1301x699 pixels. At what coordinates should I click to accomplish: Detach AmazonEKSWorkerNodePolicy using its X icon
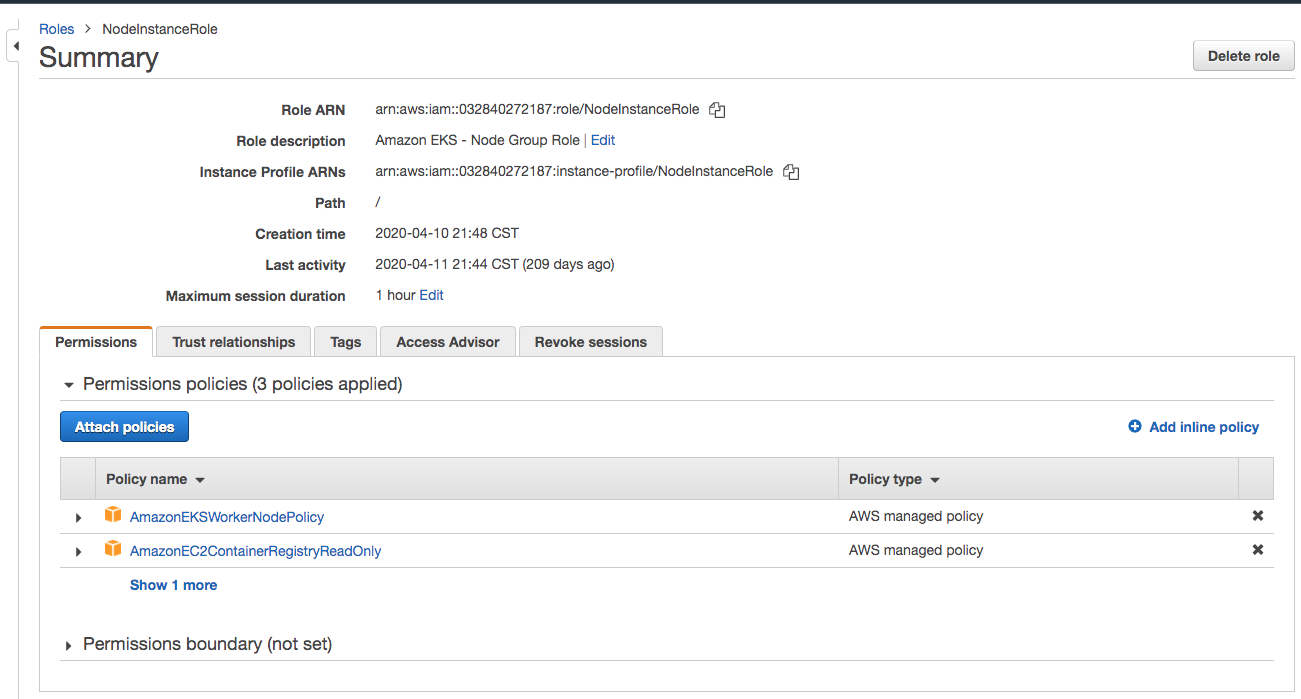[1257, 515]
